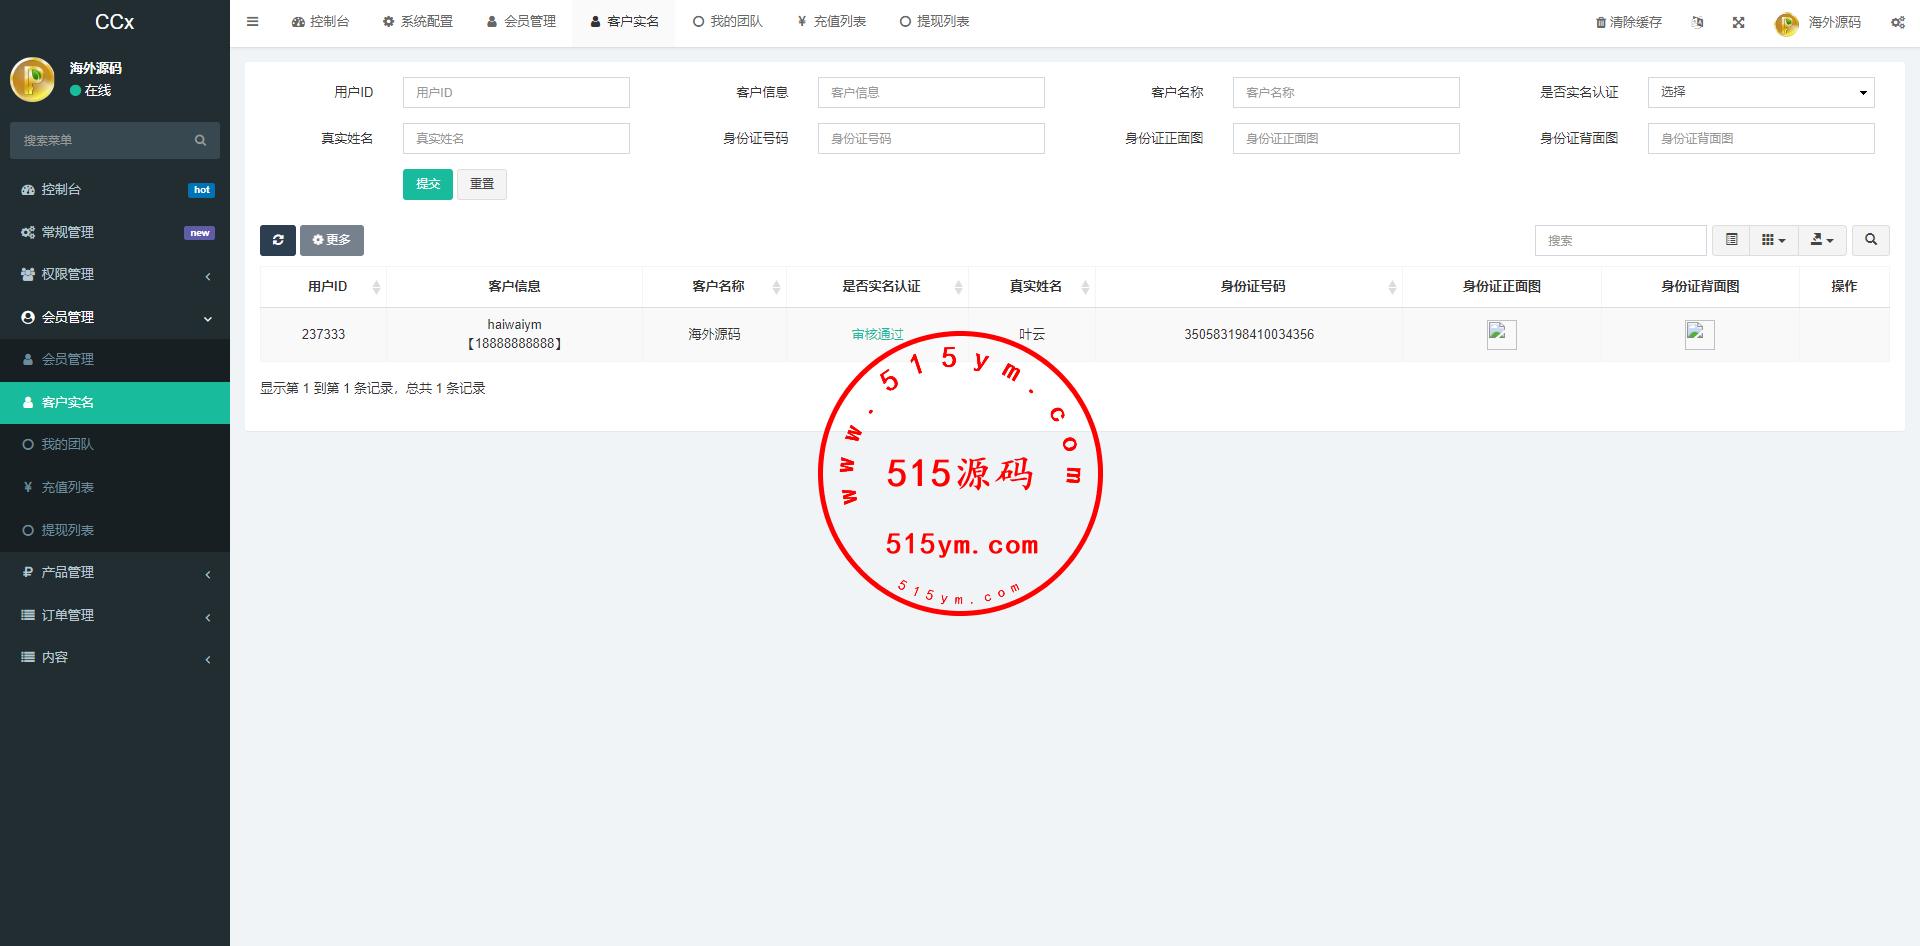Open the 身份证正面图 thumbnail in the row
The height and width of the screenshot is (946, 1920).
pyautogui.click(x=1501, y=334)
